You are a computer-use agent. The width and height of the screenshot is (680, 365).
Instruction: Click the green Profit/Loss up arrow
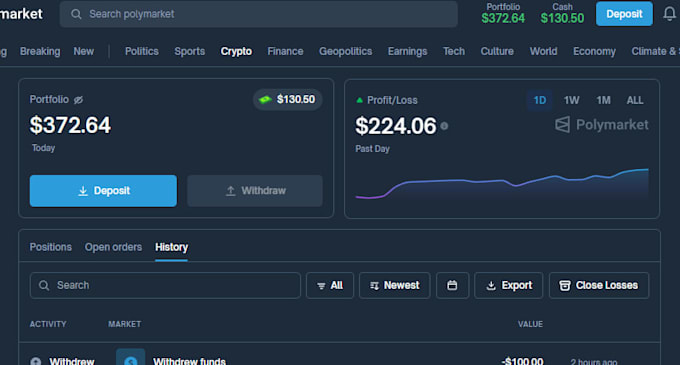(359, 100)
